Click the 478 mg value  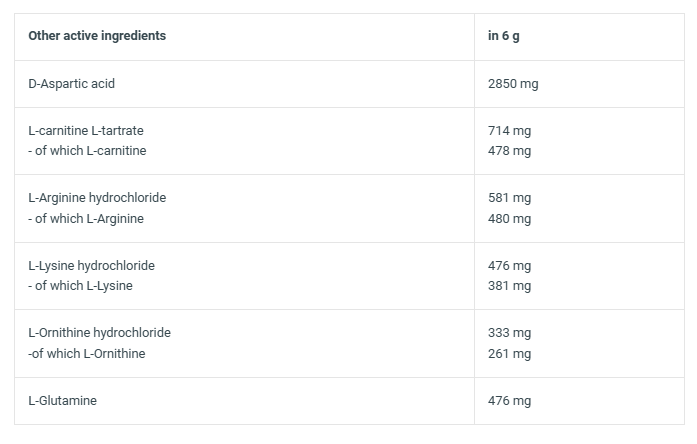[509, 151]
